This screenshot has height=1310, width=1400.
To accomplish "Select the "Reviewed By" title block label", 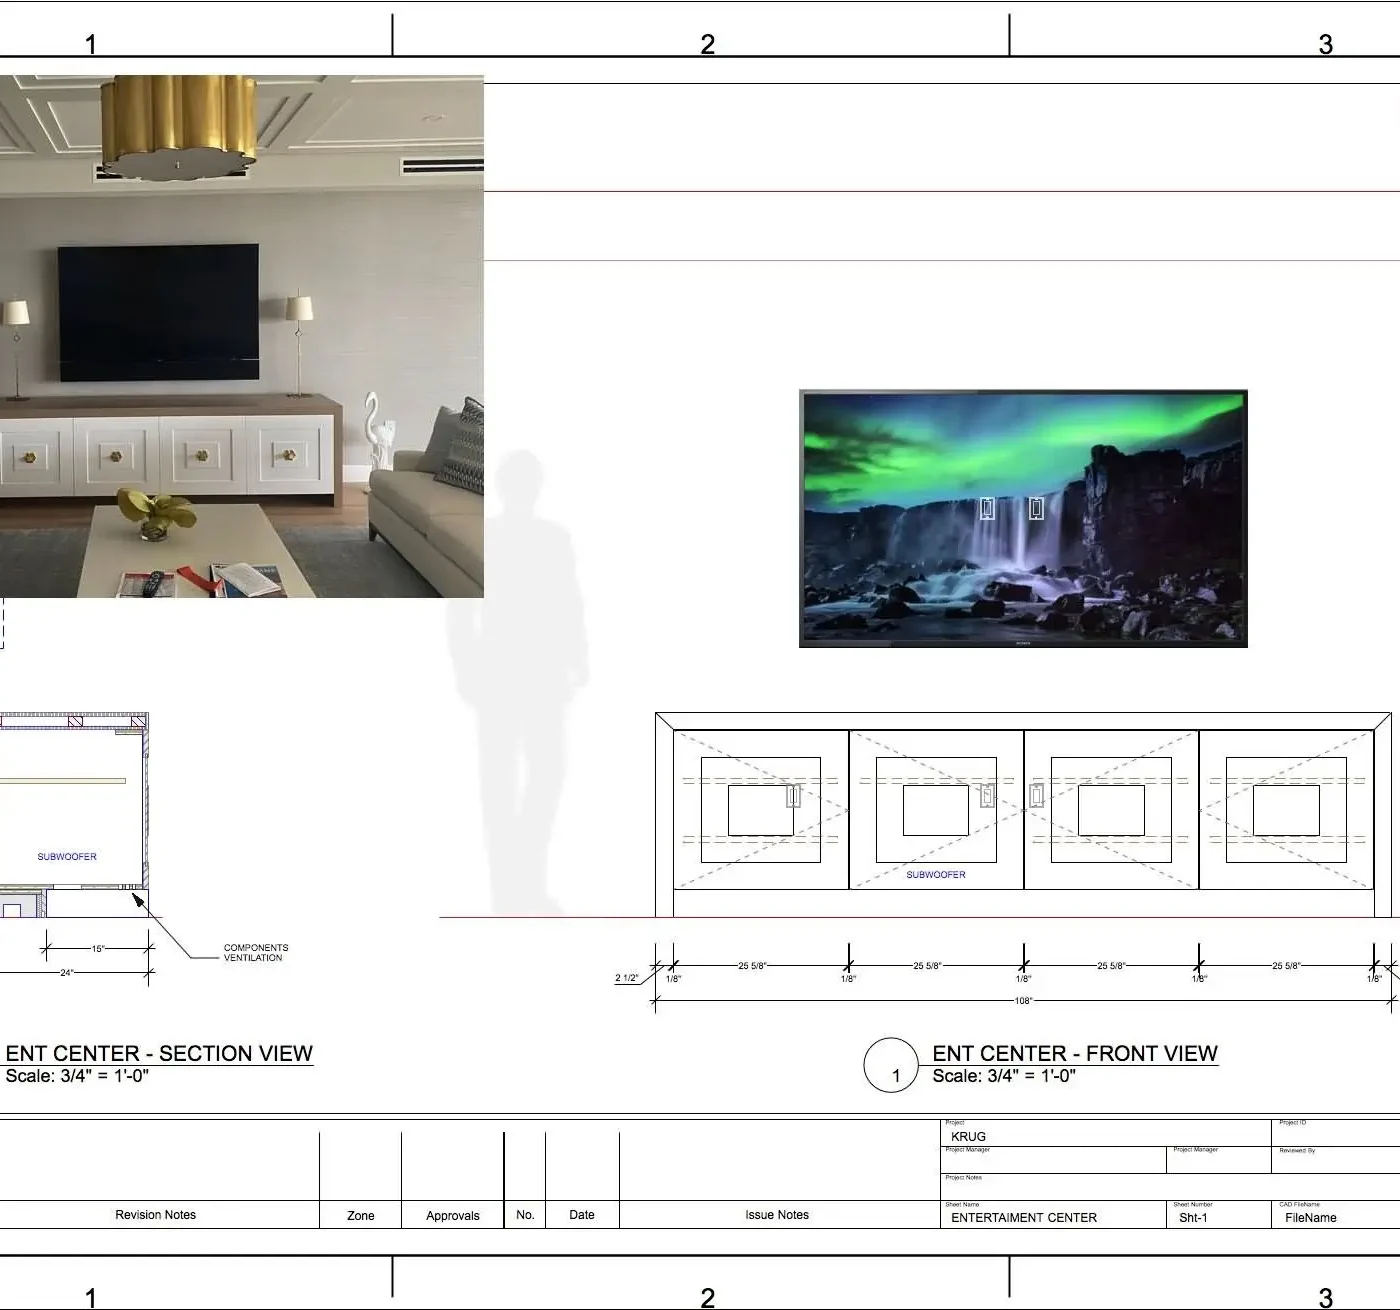I will pyautogui.click(x=1297, y=1150).
